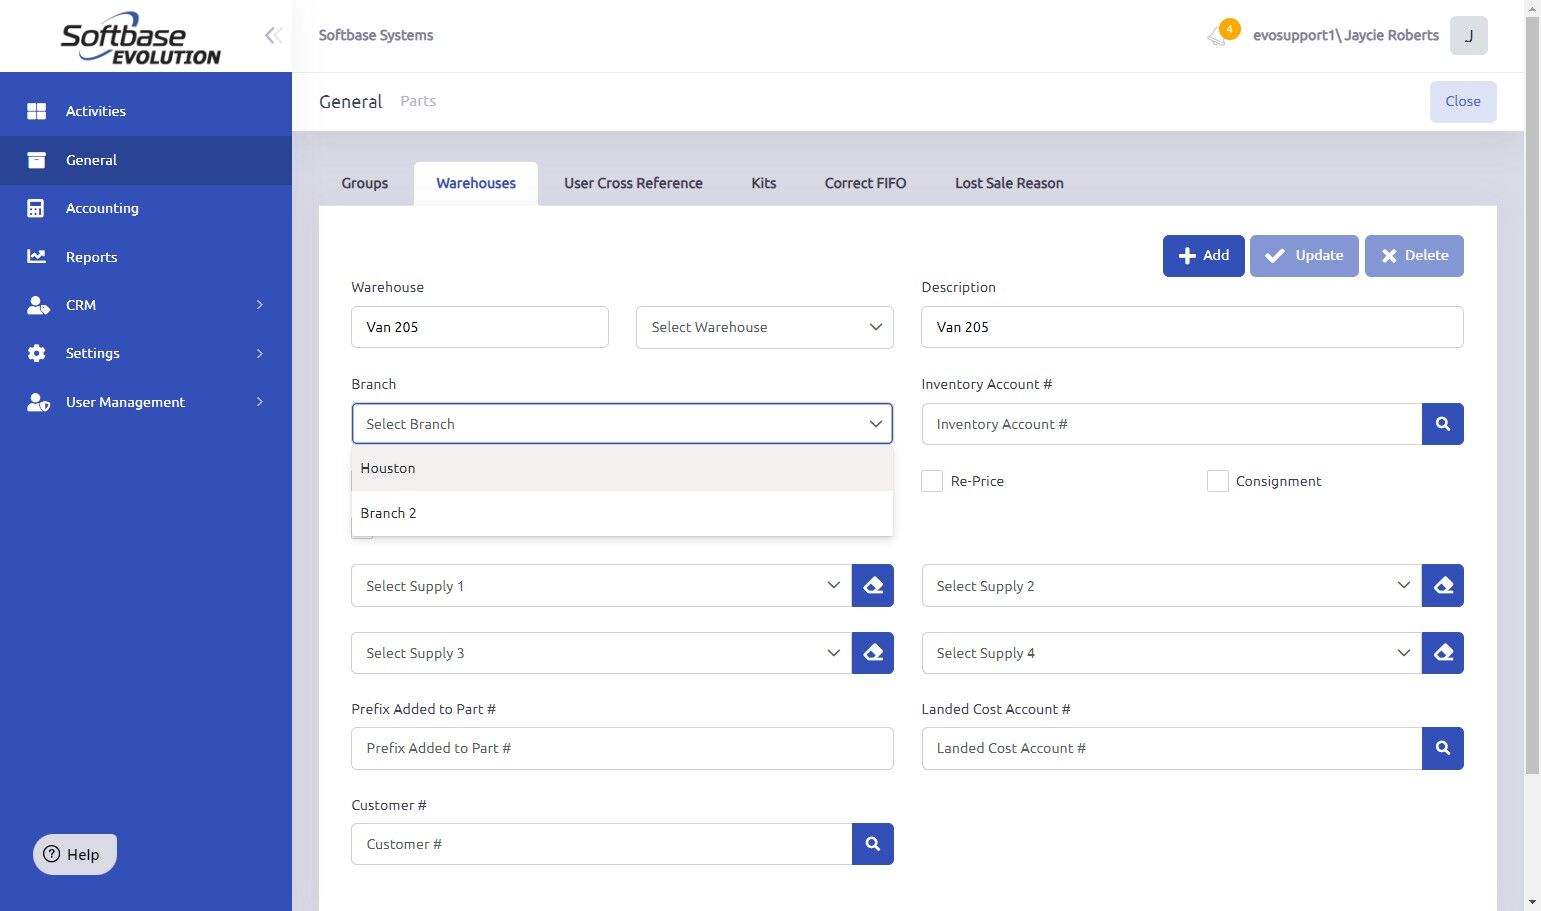
Task: Tick the Consignment checkbox
Action: coord(1217,481)
